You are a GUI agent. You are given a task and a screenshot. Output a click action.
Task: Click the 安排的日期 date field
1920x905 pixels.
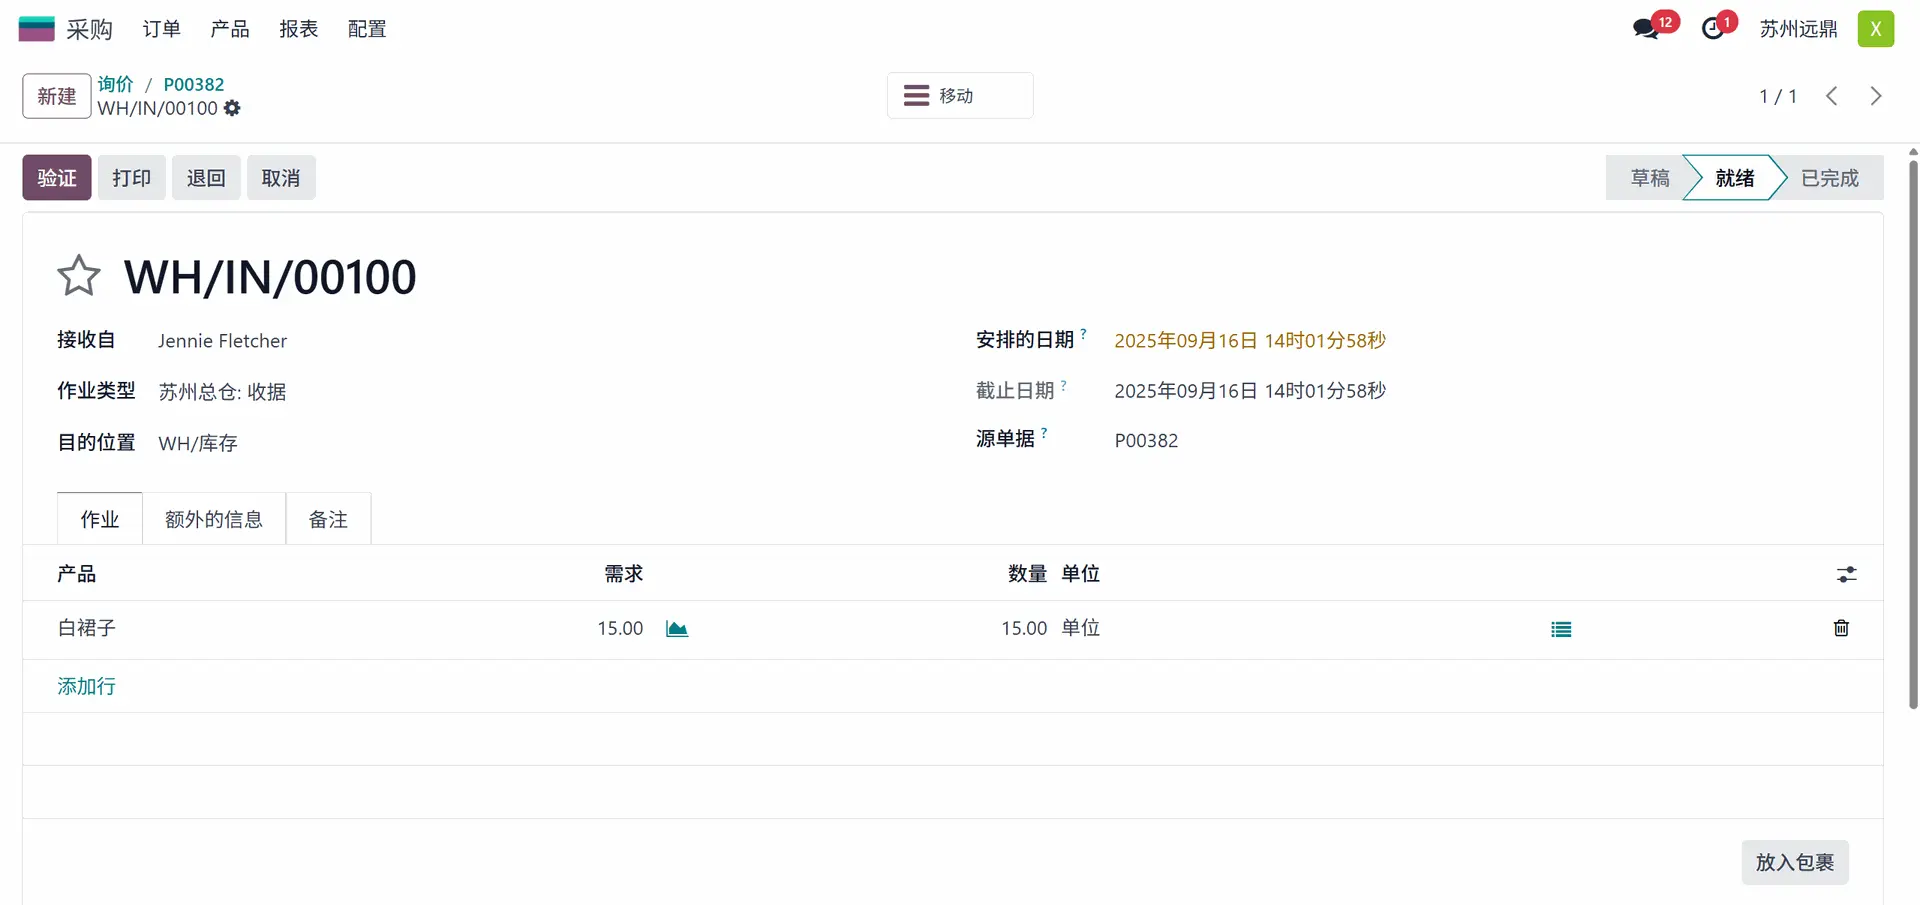click(1249, 341)
